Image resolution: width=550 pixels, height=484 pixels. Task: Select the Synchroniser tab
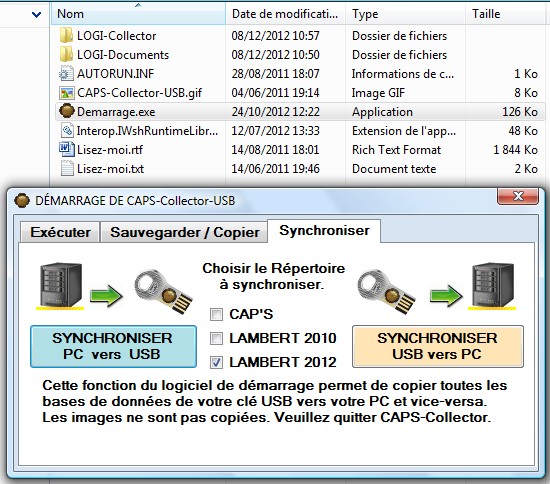click(324, 231)
